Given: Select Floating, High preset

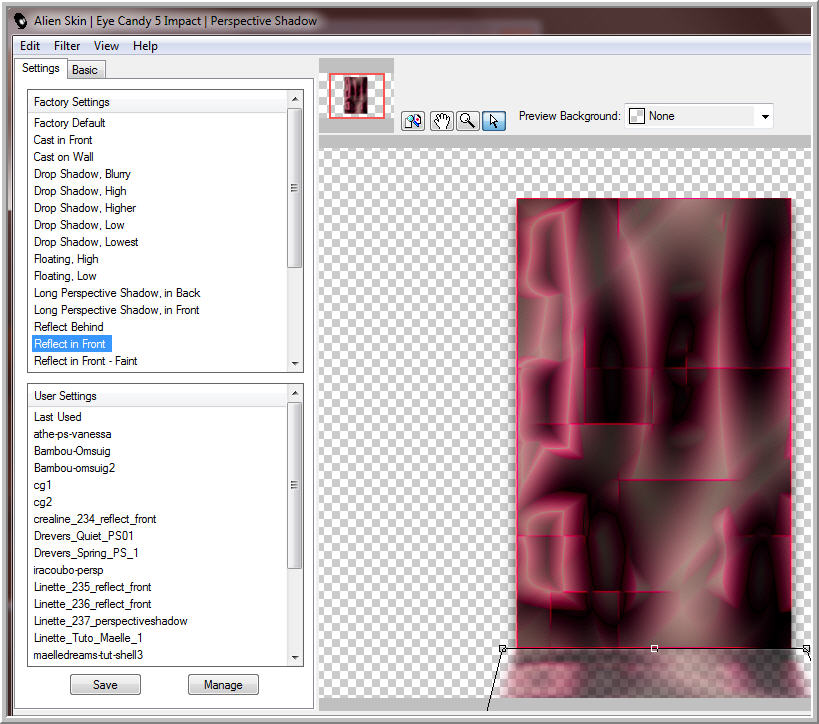Looking at the screenshot, I should click(x=66, y=259).
